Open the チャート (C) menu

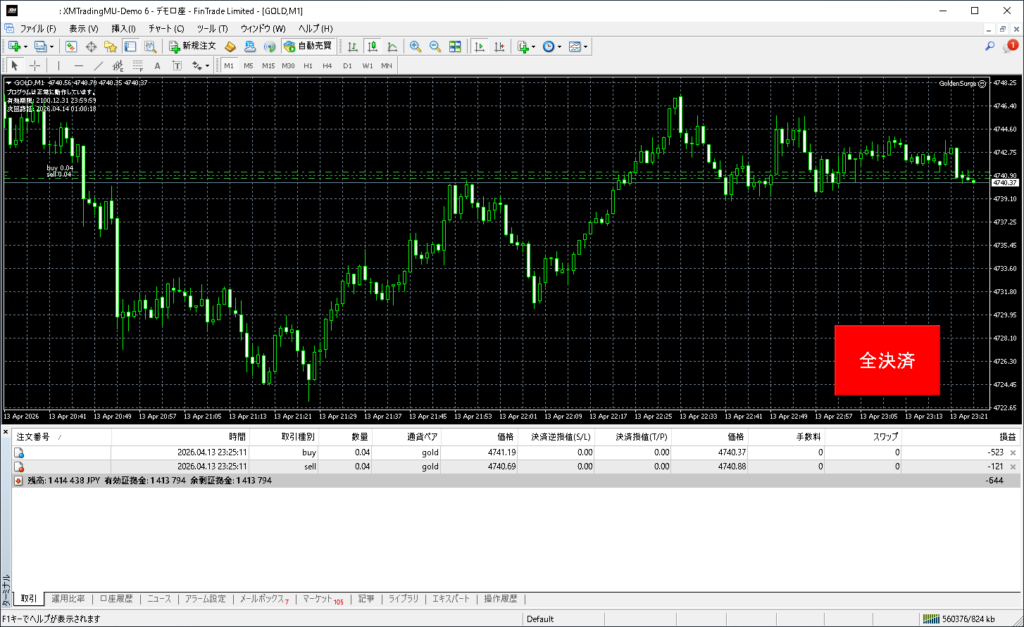165,28
